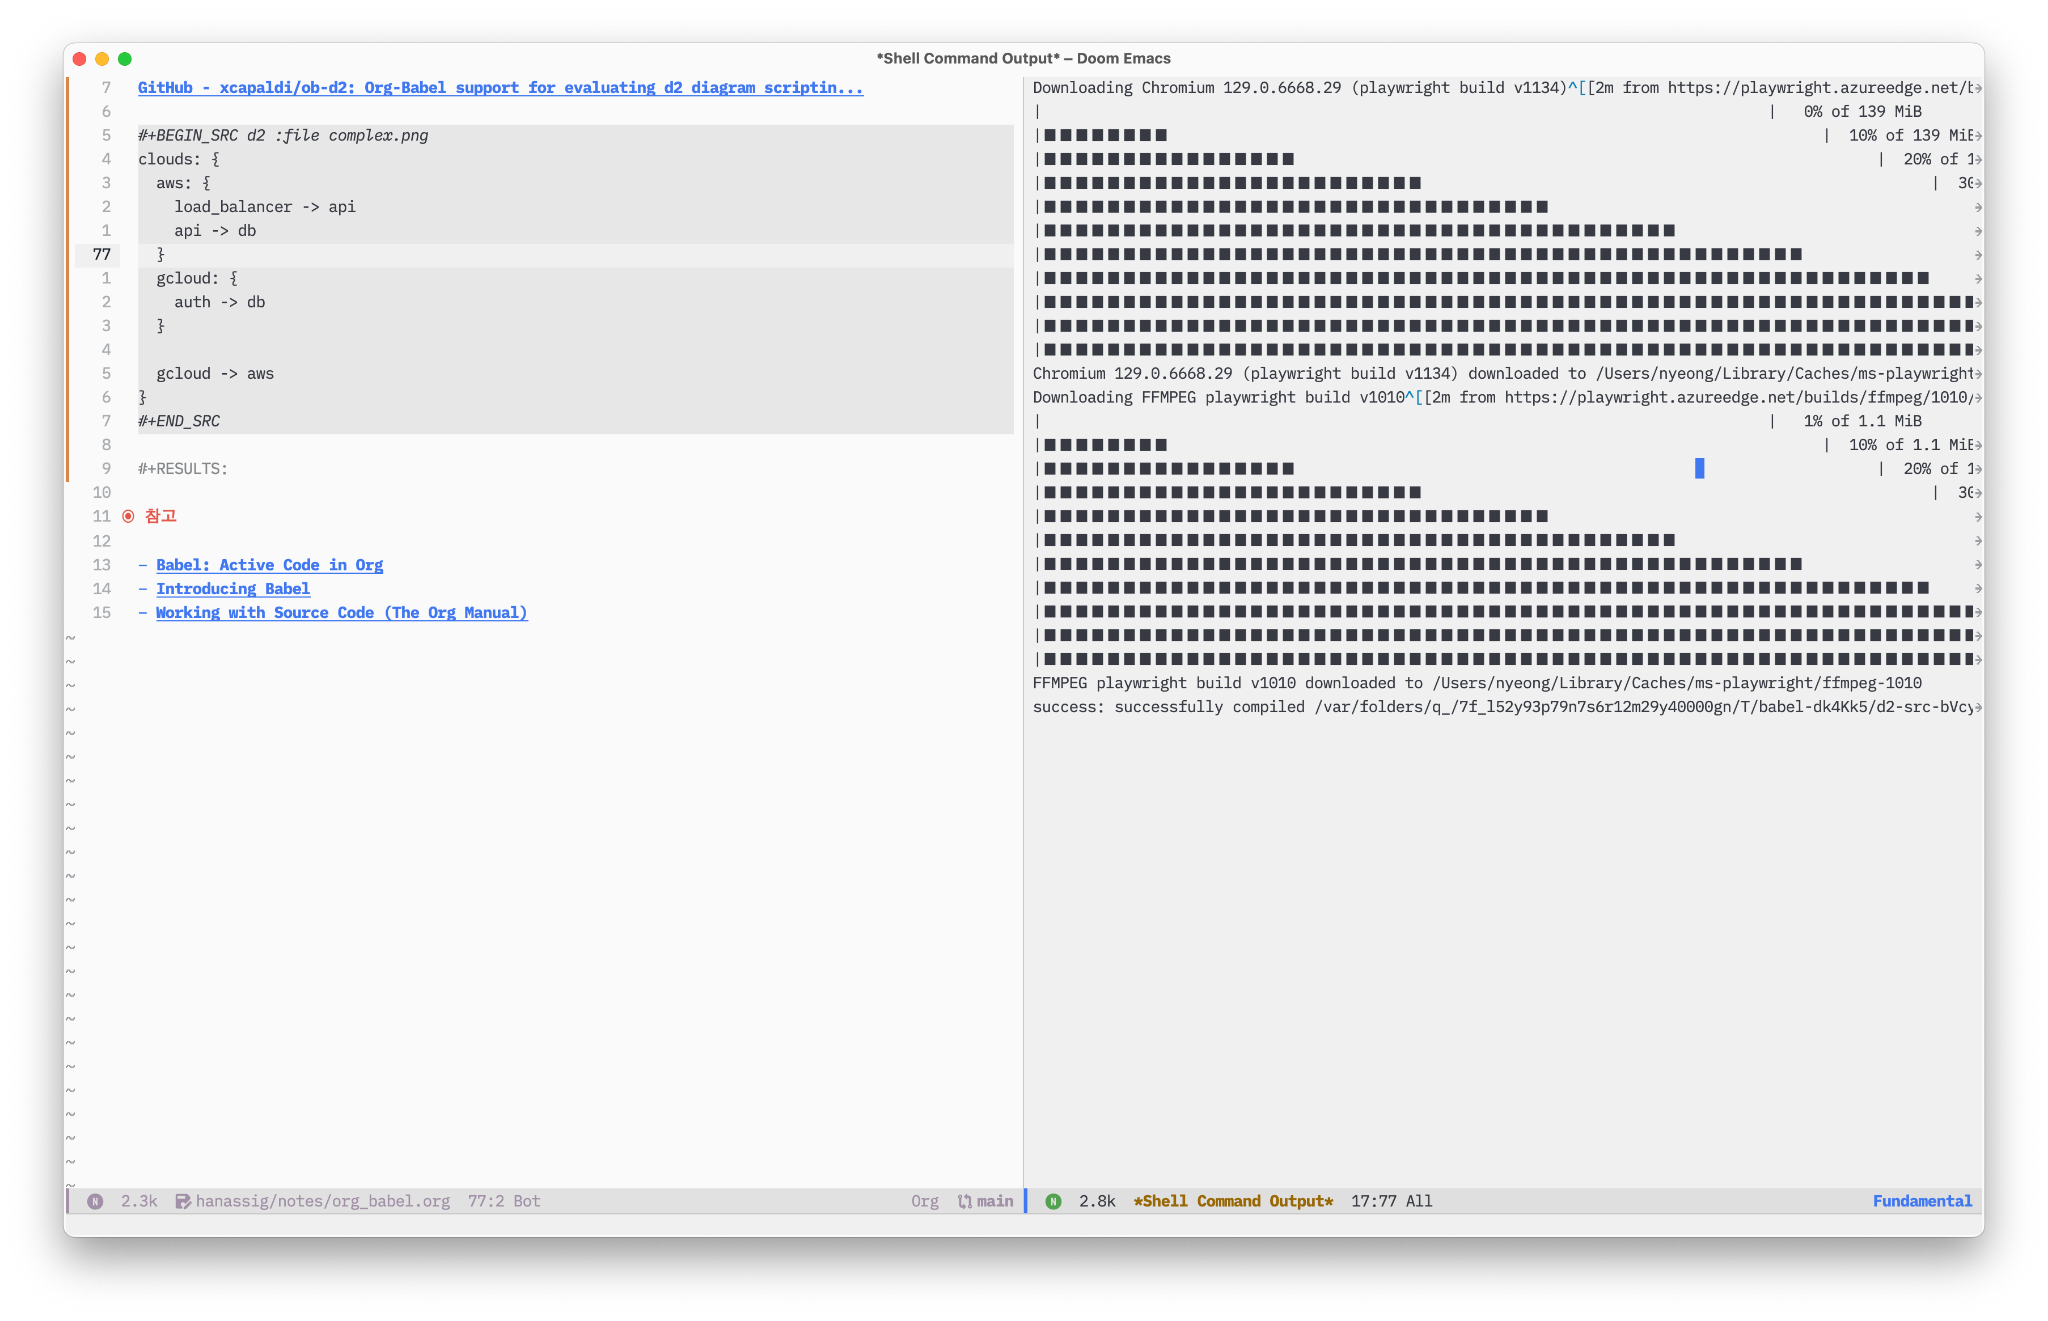Click the #+RESULTS: line

click(x=183, y=469)
